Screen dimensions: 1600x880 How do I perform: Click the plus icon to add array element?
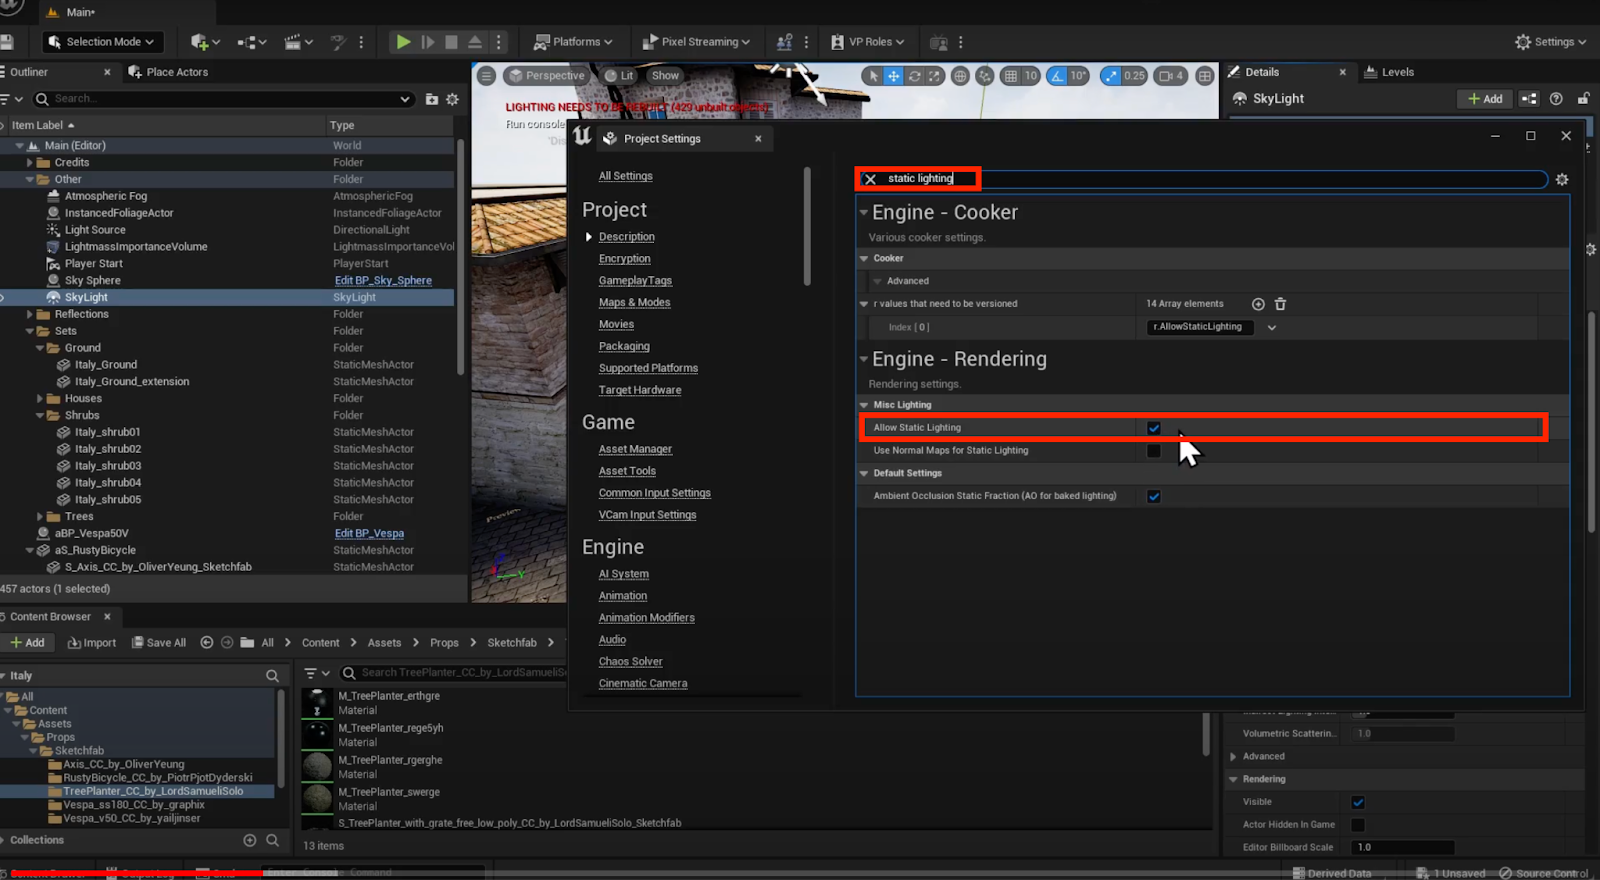tap(1258, 304)
